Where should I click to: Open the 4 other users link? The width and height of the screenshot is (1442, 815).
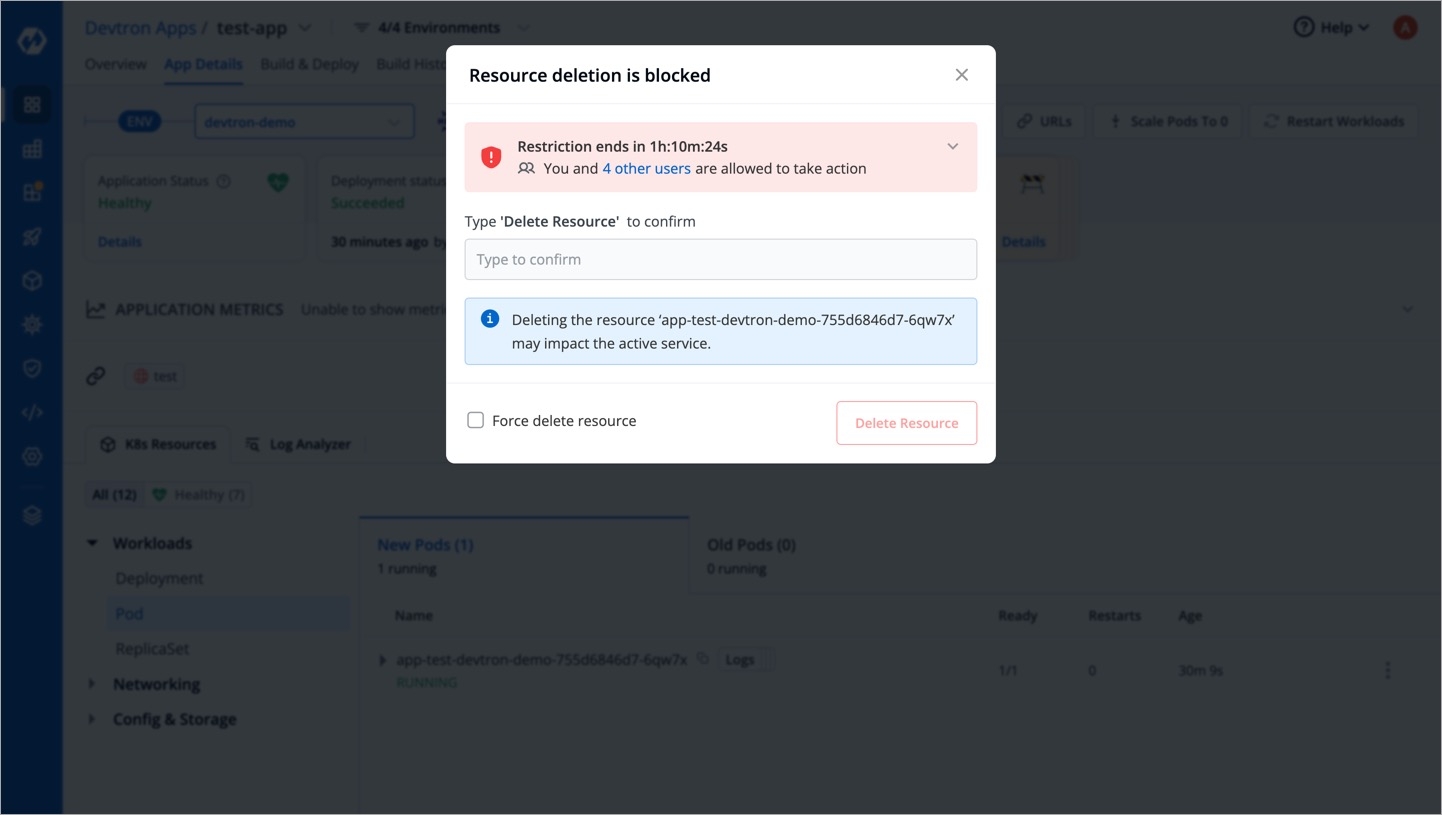tap(646, 168)
